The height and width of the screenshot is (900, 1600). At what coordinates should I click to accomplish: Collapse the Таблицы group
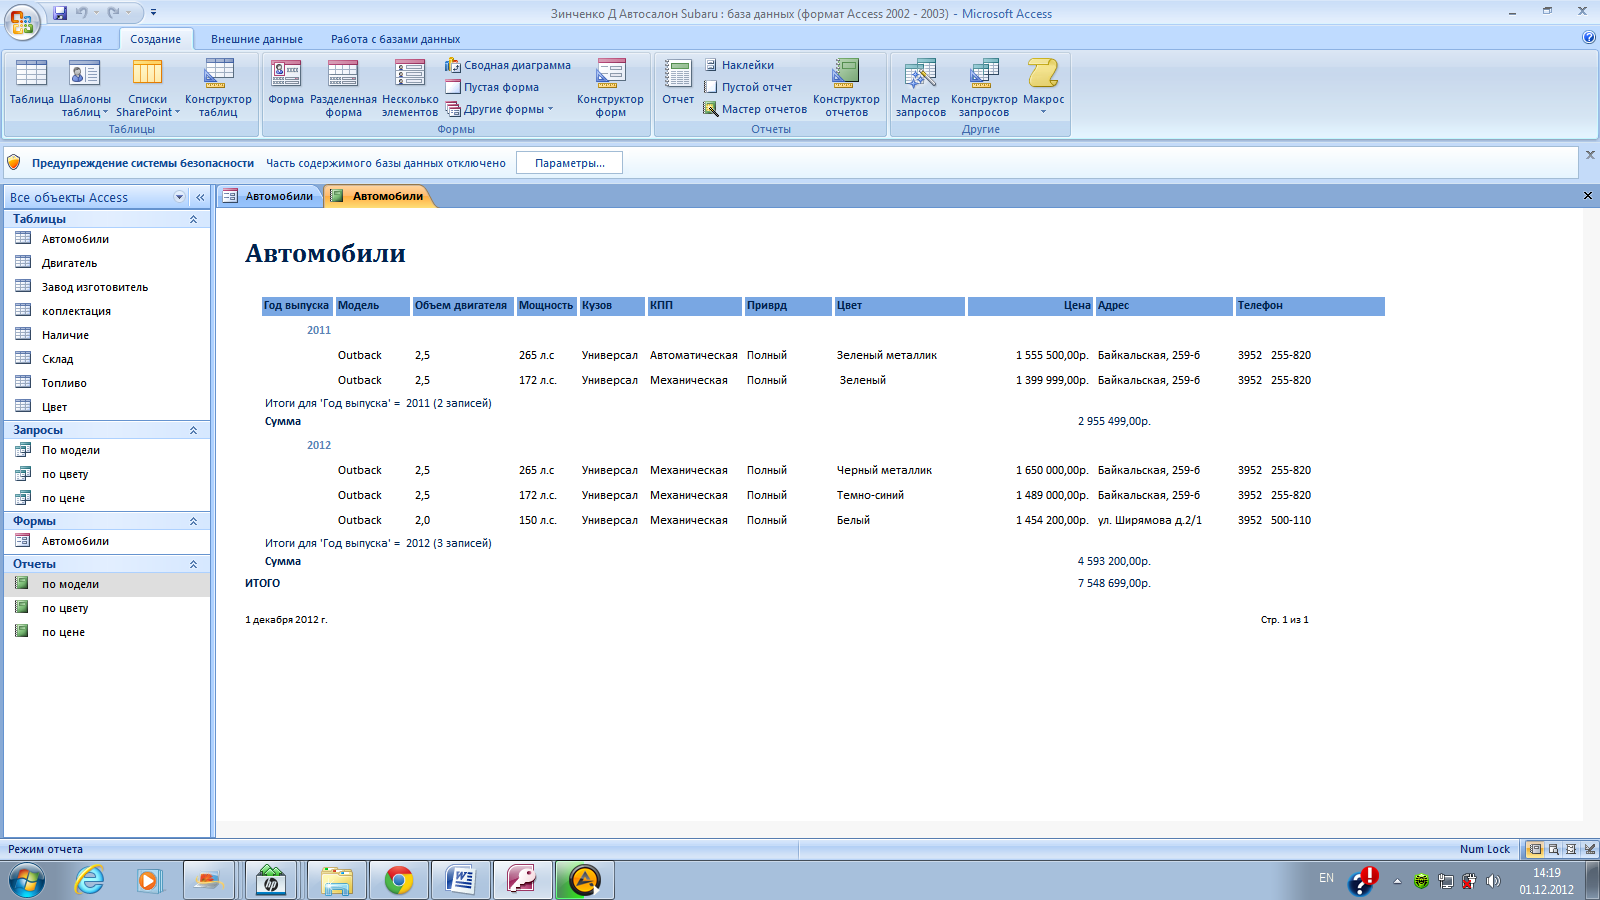(x=194, y=219)
